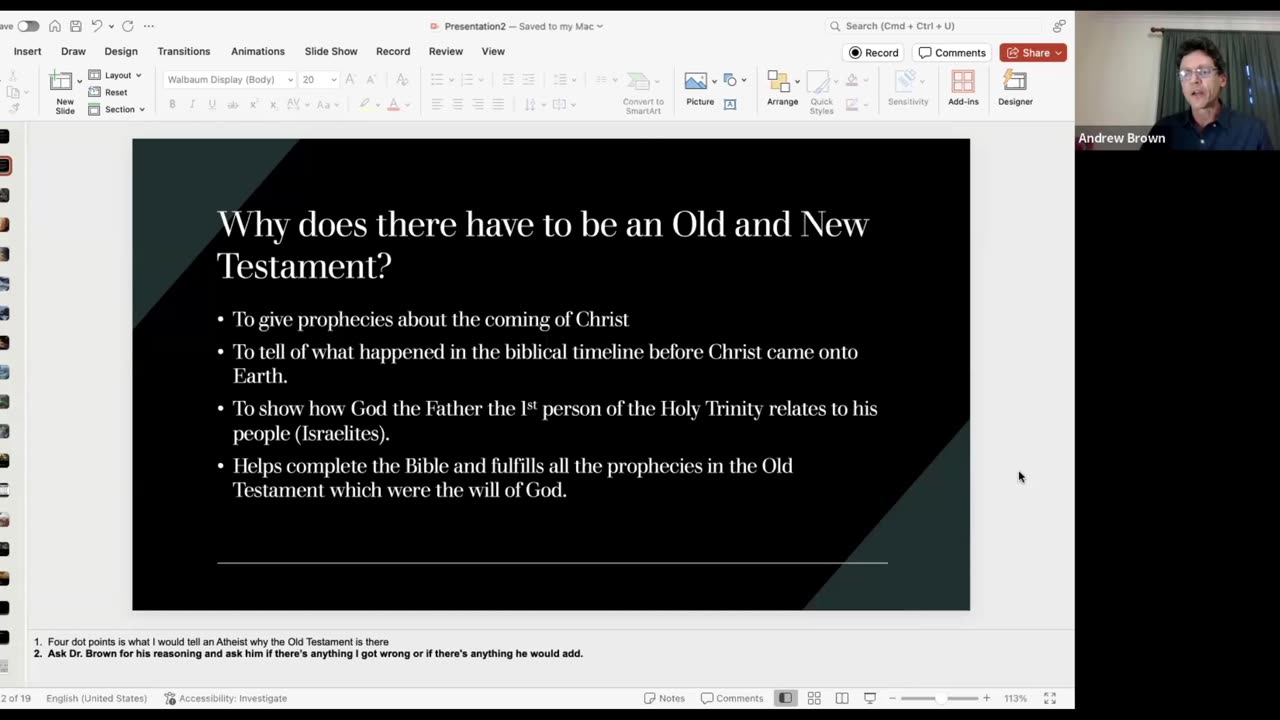Open the Insert tab

[27, 51]
